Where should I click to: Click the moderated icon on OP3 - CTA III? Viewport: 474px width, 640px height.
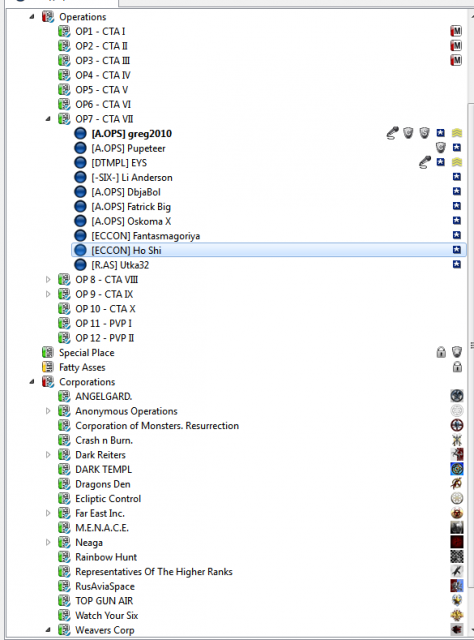point(456,60)
